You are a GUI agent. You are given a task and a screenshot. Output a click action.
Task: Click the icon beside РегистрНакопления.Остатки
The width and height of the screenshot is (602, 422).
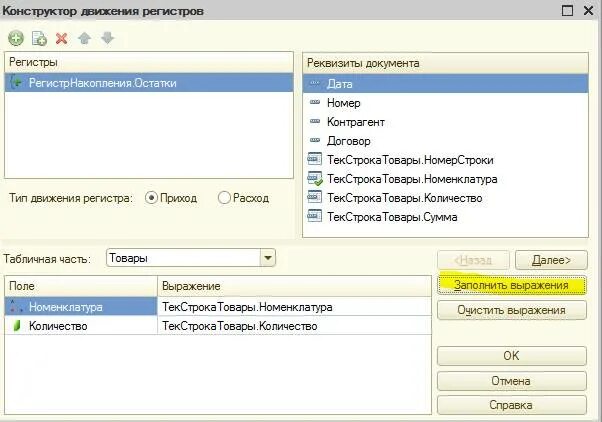tap(16, 82)
